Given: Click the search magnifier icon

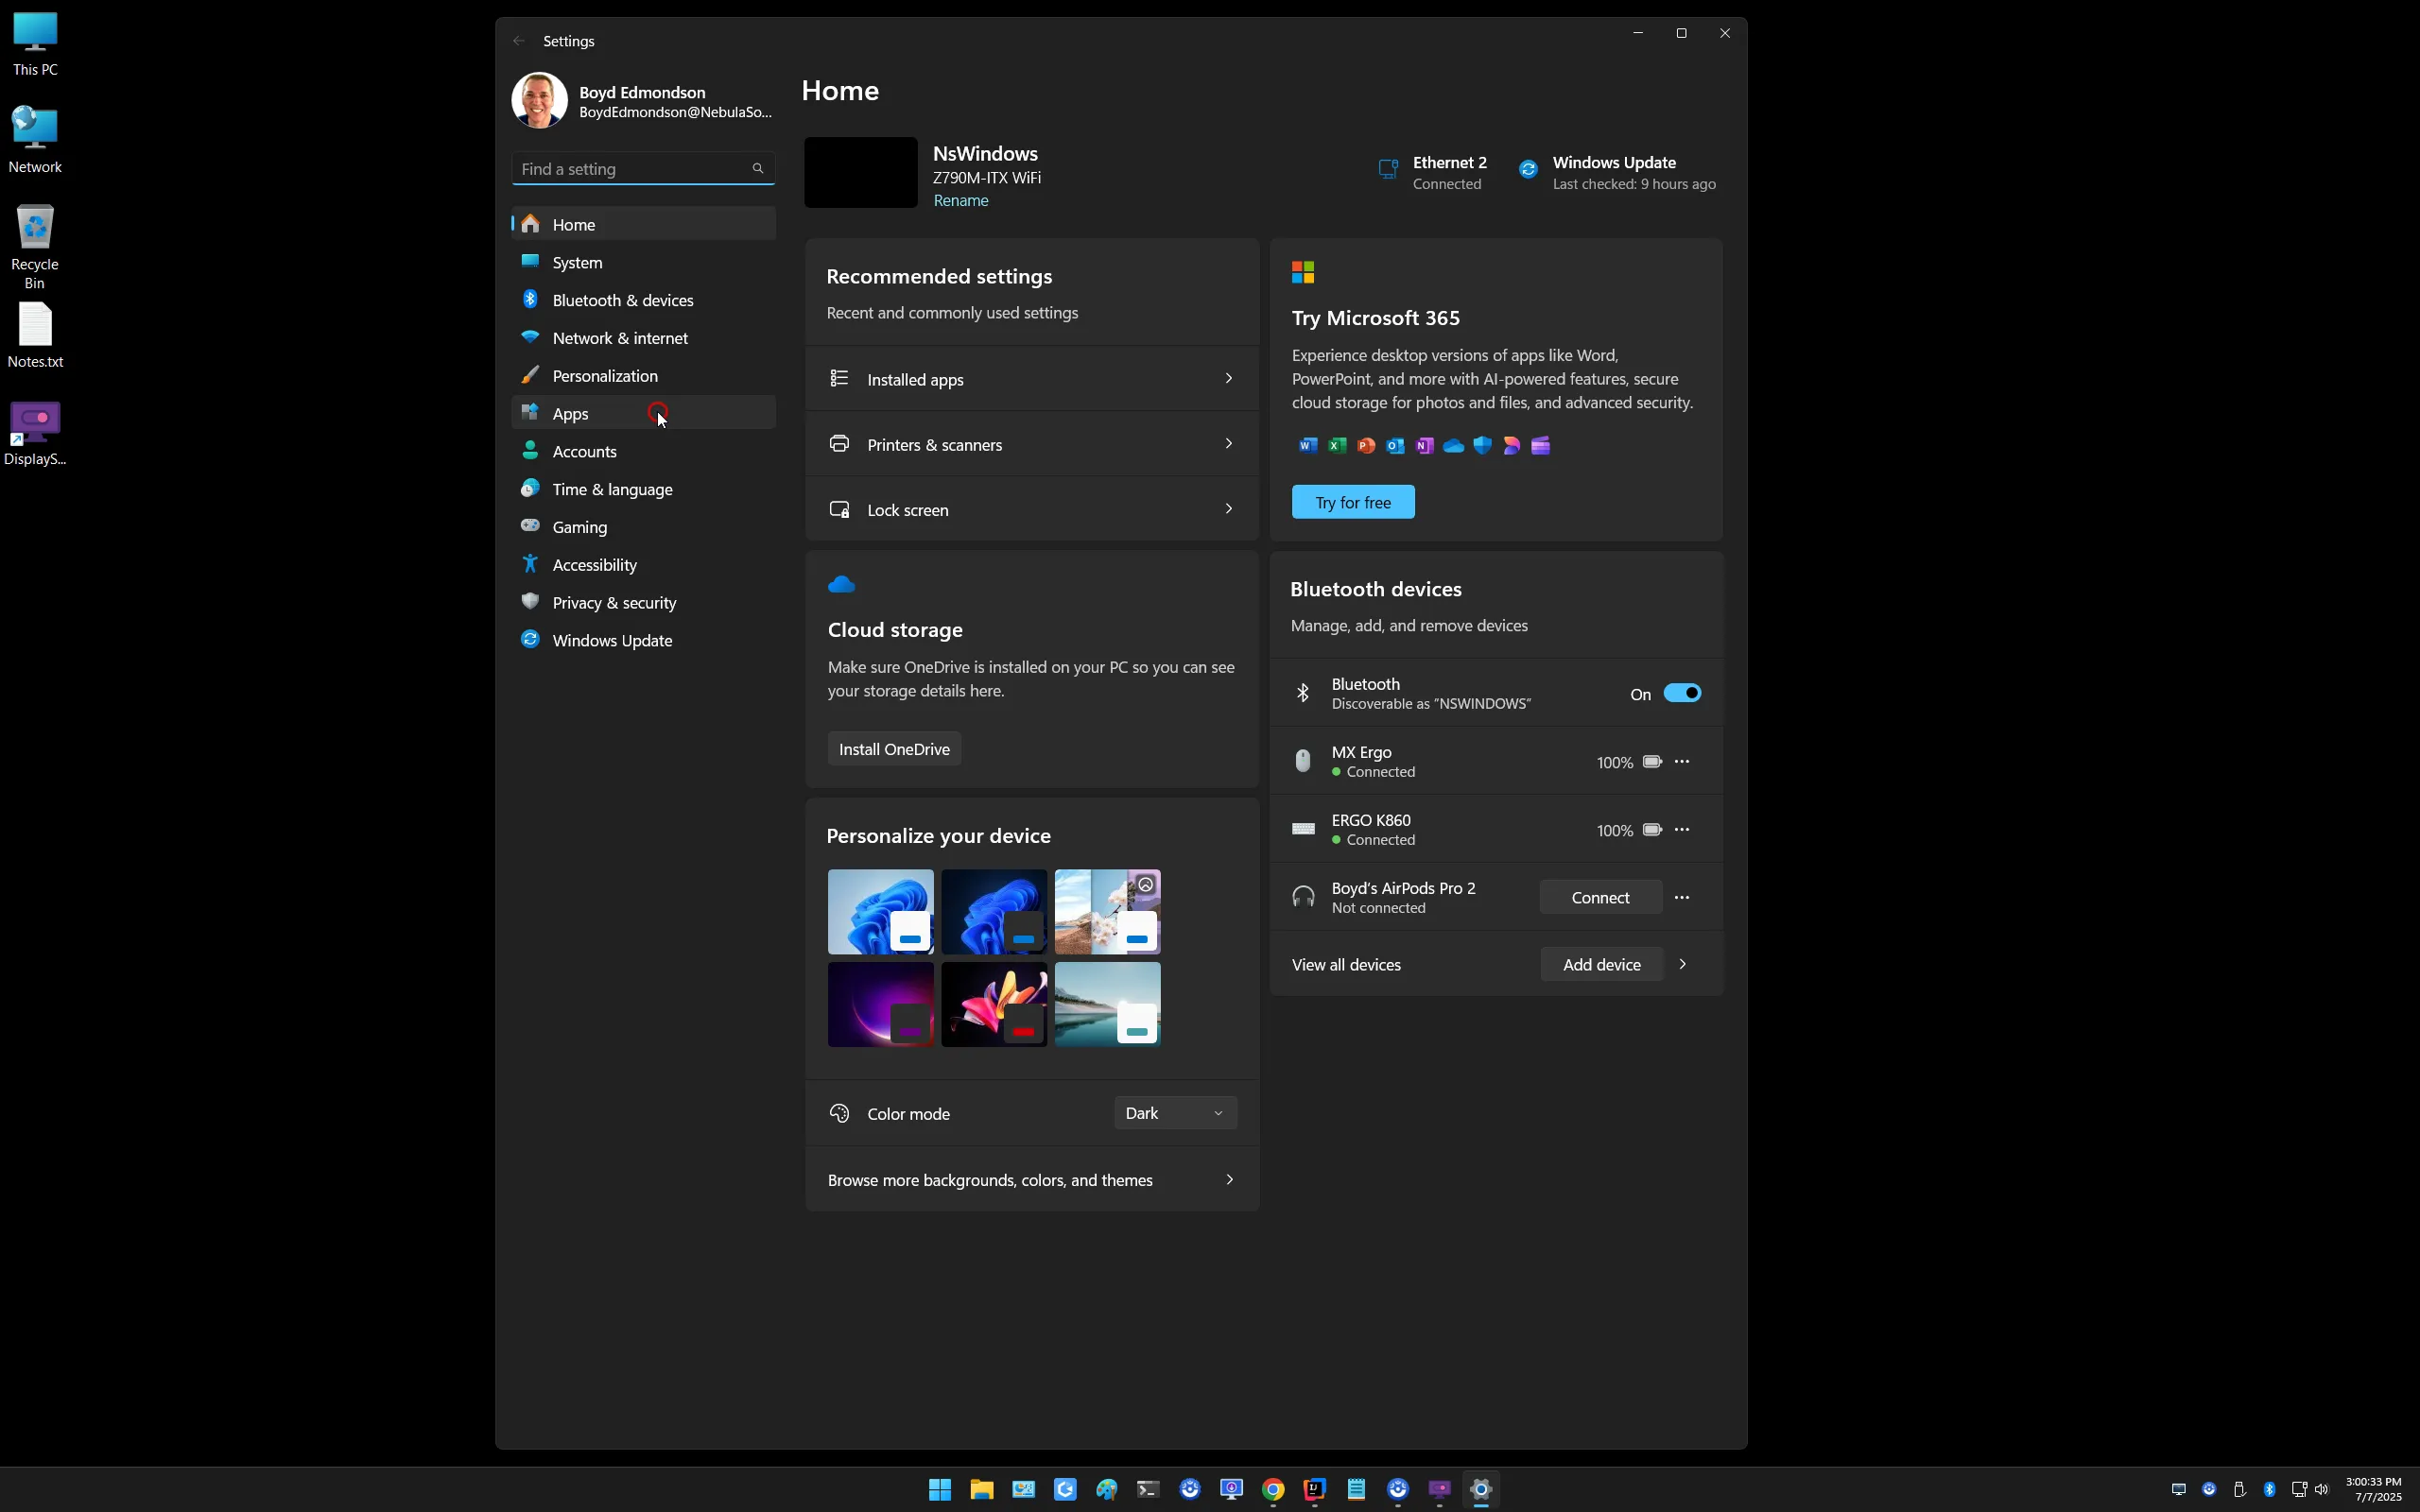Looking at the screenshot, I should tap(757, 168).
